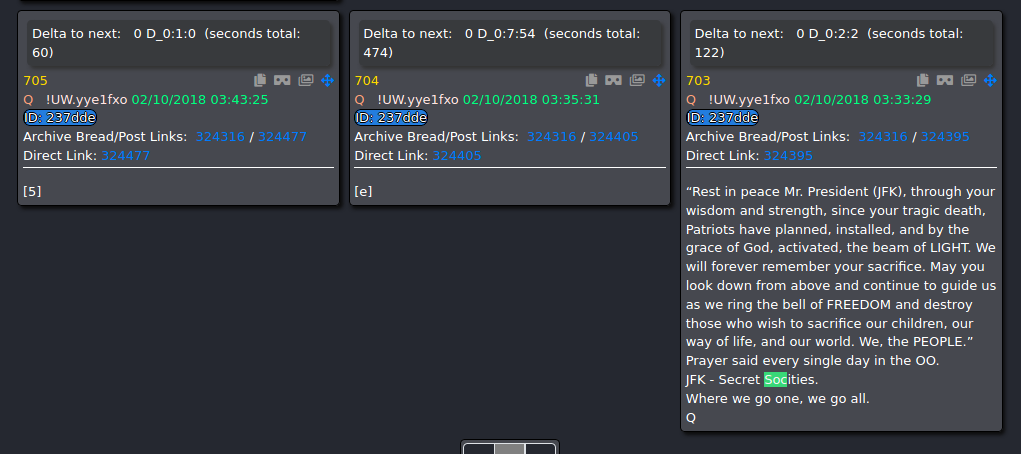Click the line "Where we go one, we go all."
The image size is (1021, 454).
(x=777, y=398)
